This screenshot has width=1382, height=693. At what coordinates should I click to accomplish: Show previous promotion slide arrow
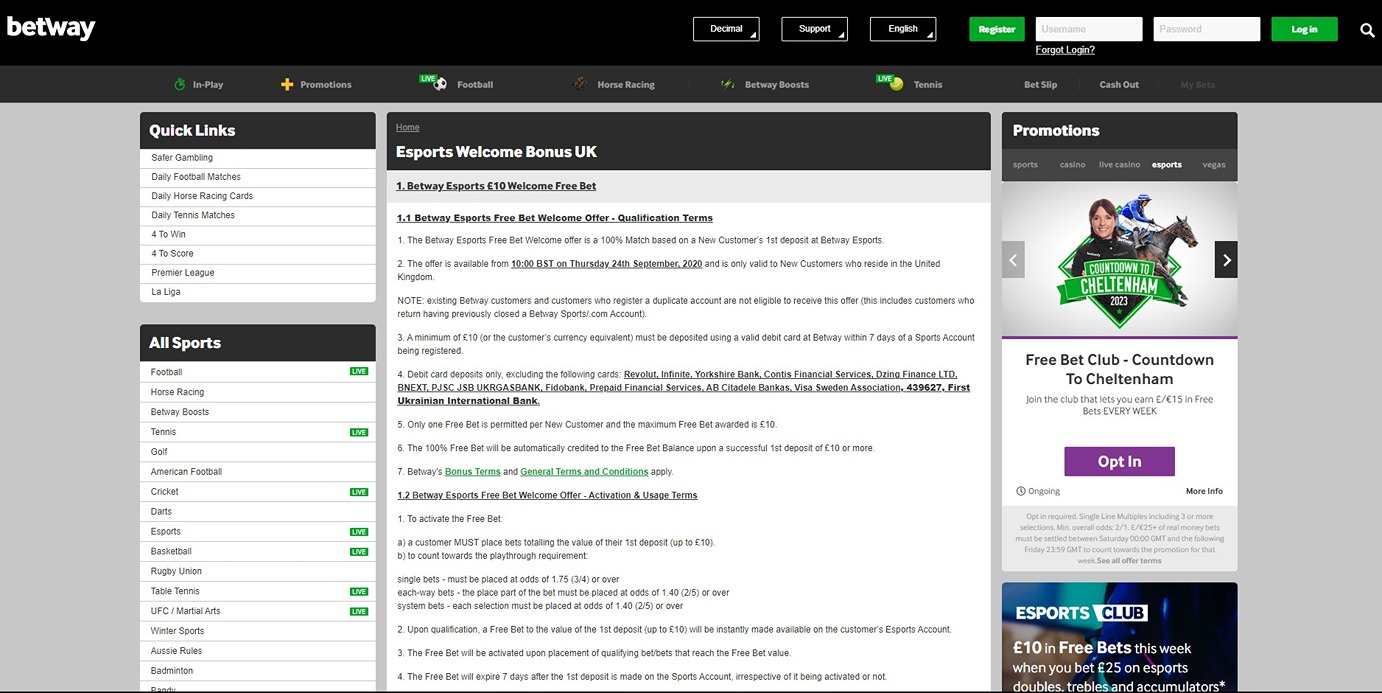(x=1014, y=260)
